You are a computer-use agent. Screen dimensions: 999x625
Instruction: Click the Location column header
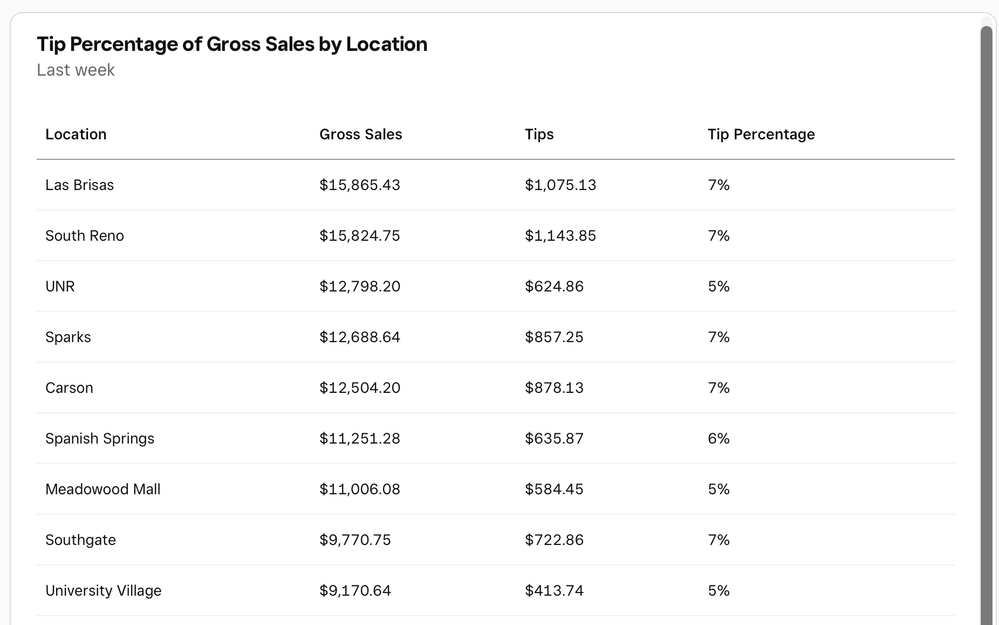(x=76, y=134)
